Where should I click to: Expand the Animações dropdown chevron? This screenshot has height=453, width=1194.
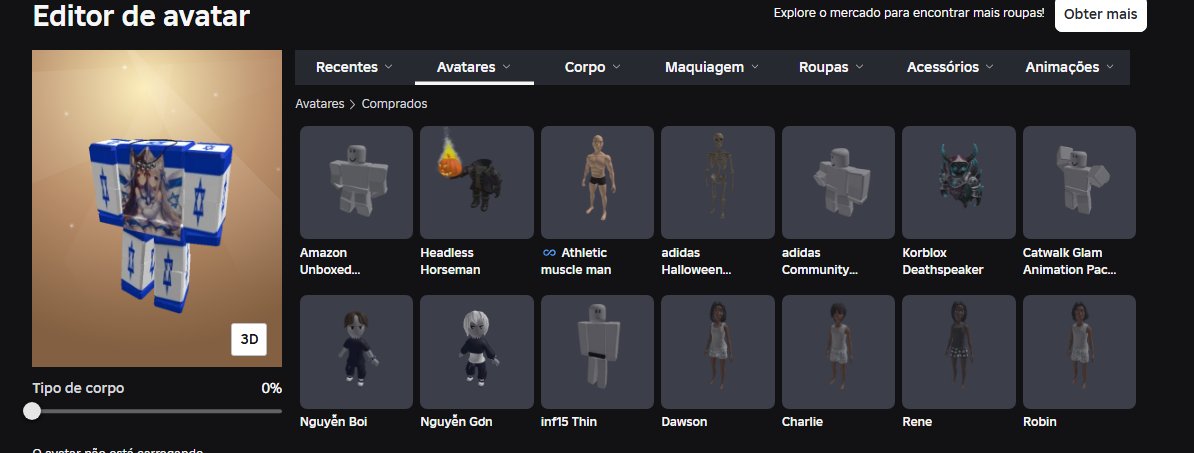[1109, 67]
